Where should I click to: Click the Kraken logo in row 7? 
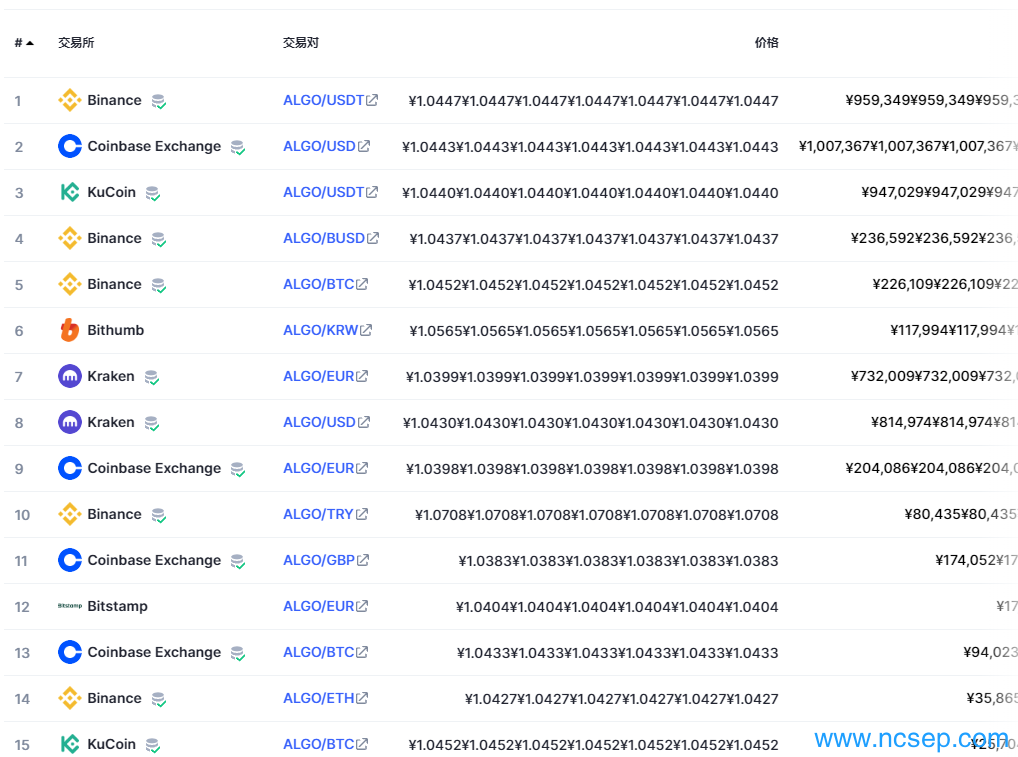tap(69, 377)
